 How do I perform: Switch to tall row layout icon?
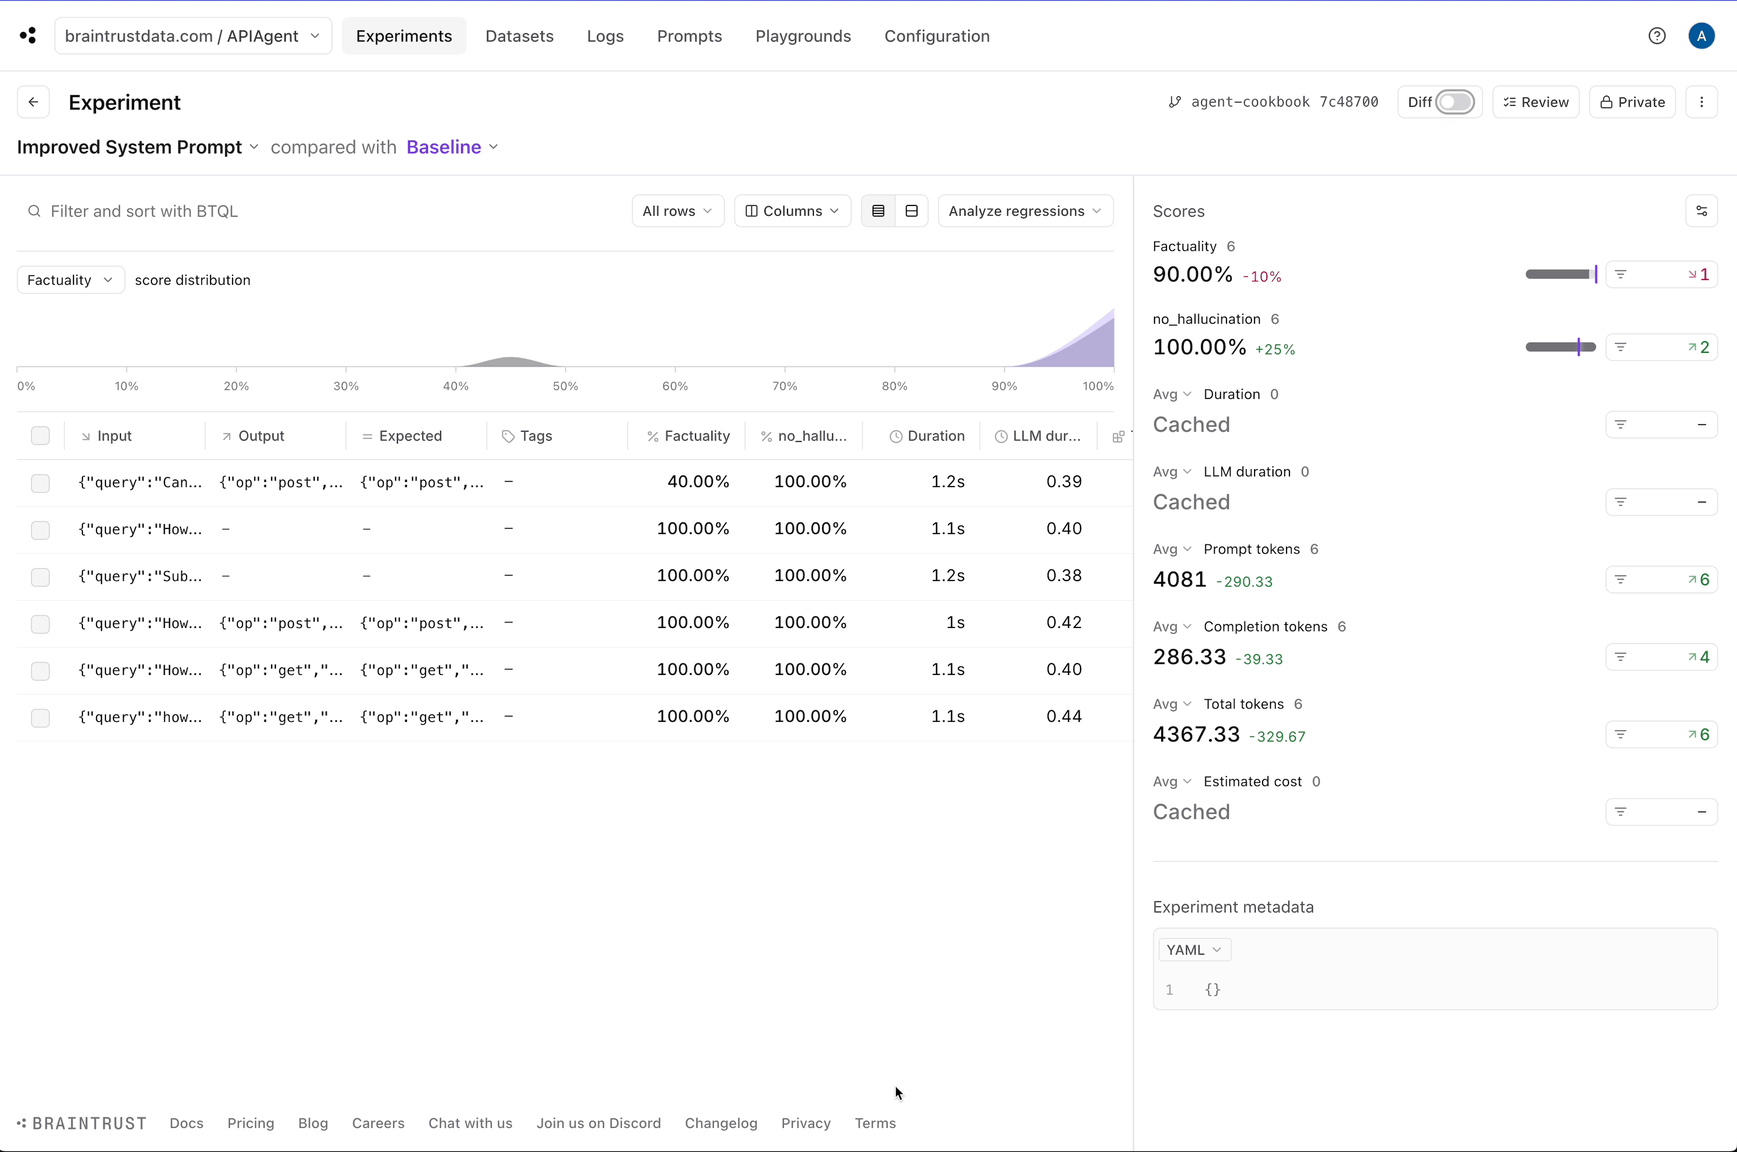[x=911, y=211]
